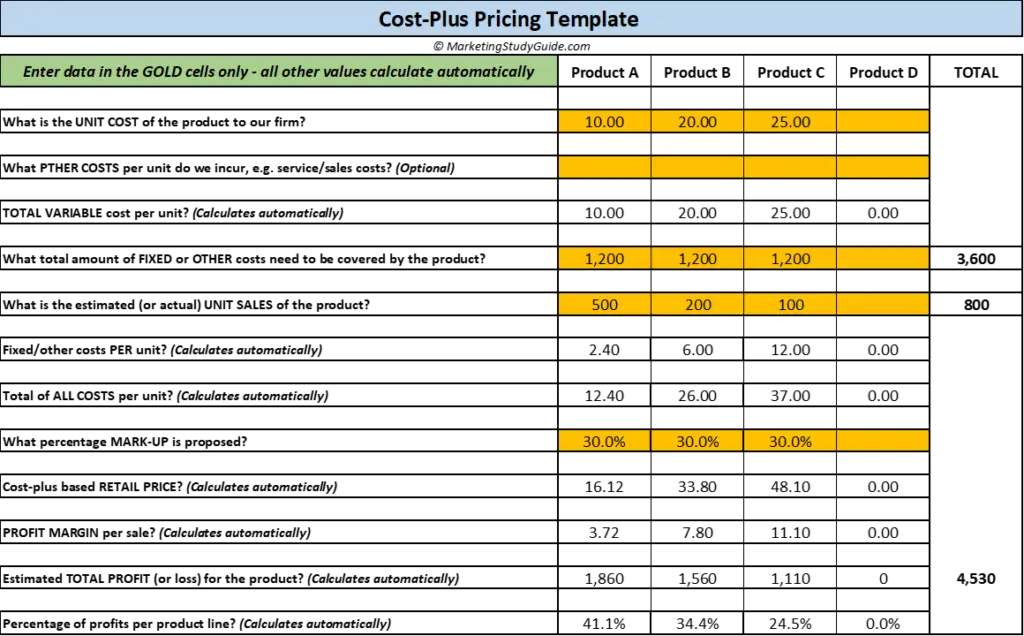Click retail price value 48.10
Viewport: 1024px width, 636px height.
click(x=790, y=486)
